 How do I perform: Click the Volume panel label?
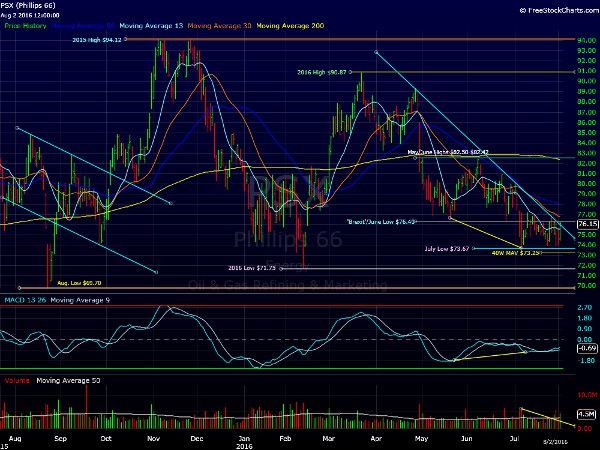pos(17,380)
